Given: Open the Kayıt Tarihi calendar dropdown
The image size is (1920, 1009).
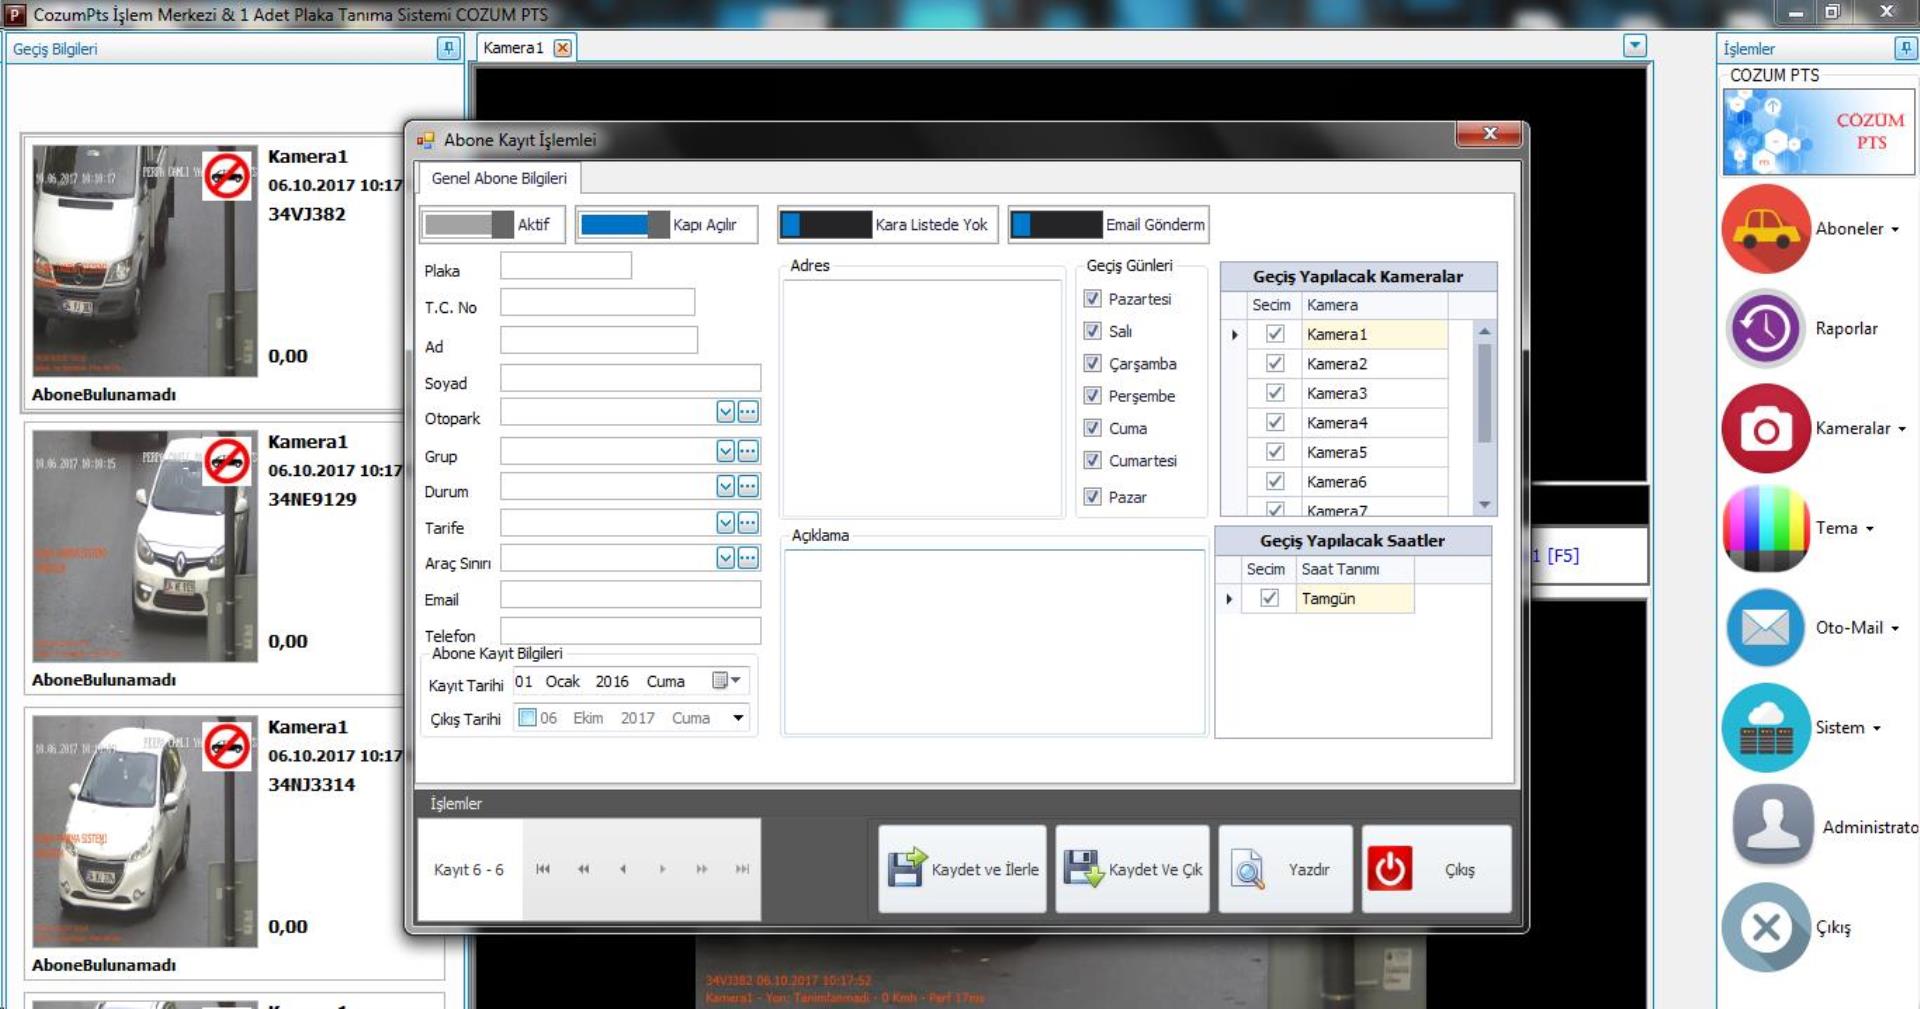Looking at the screenshot, I should coord(728,681).
